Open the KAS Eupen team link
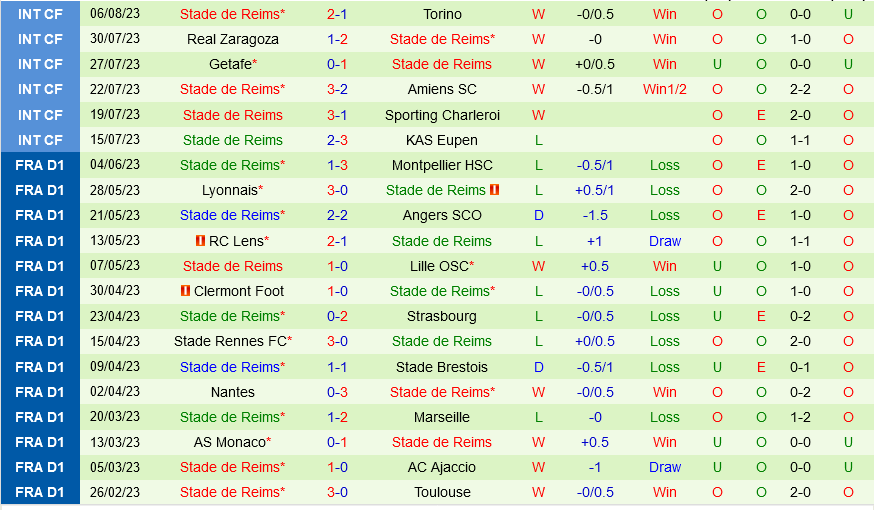This screenshot has height=510, width=874. click(x=442, y=140)
